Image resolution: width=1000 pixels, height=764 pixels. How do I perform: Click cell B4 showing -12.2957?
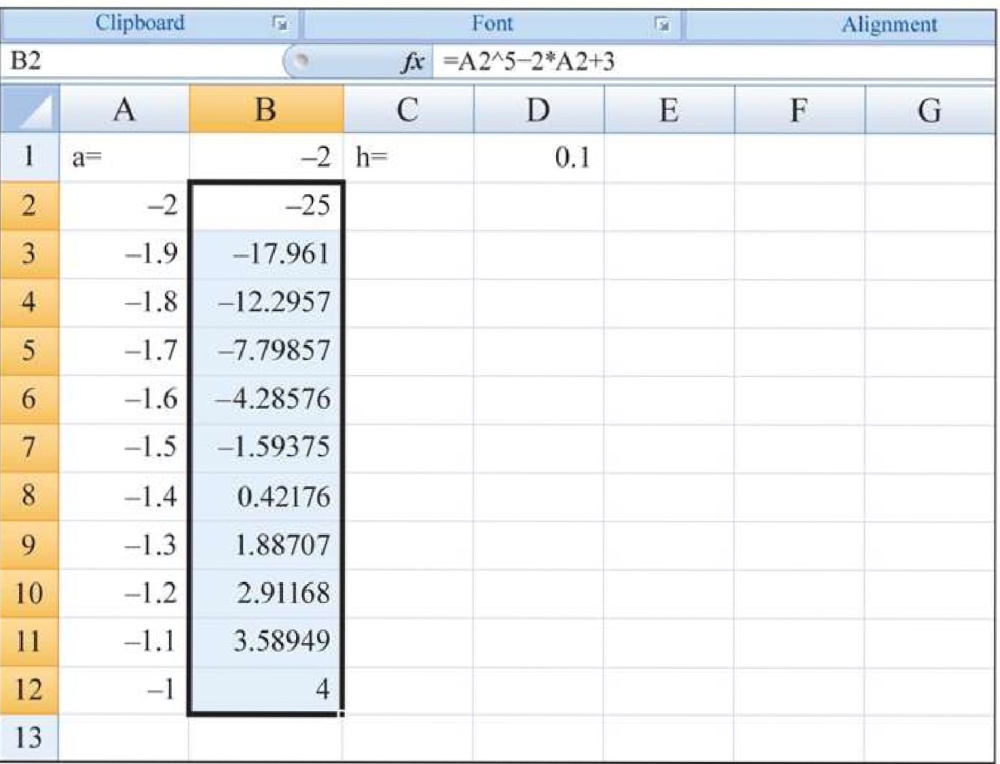coord(266,302)
